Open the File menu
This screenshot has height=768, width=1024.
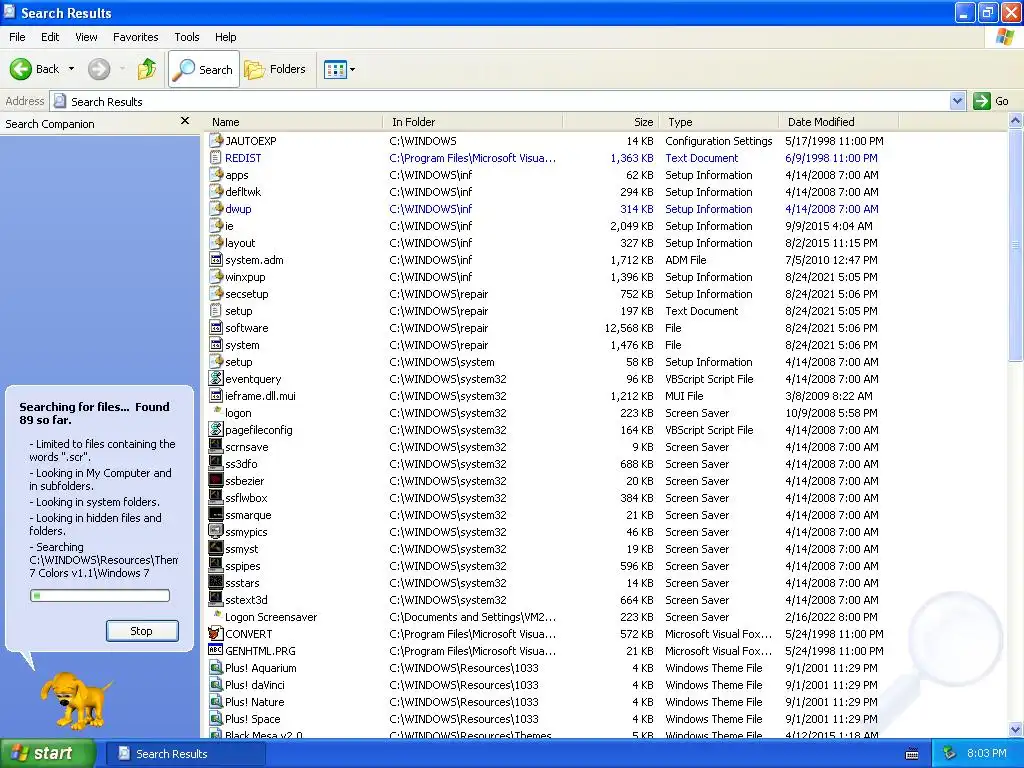pos(17,37)
